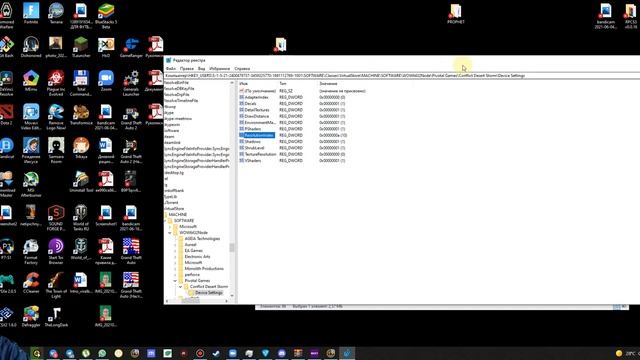Select the Decals DWORD value

tap(250, 104)
